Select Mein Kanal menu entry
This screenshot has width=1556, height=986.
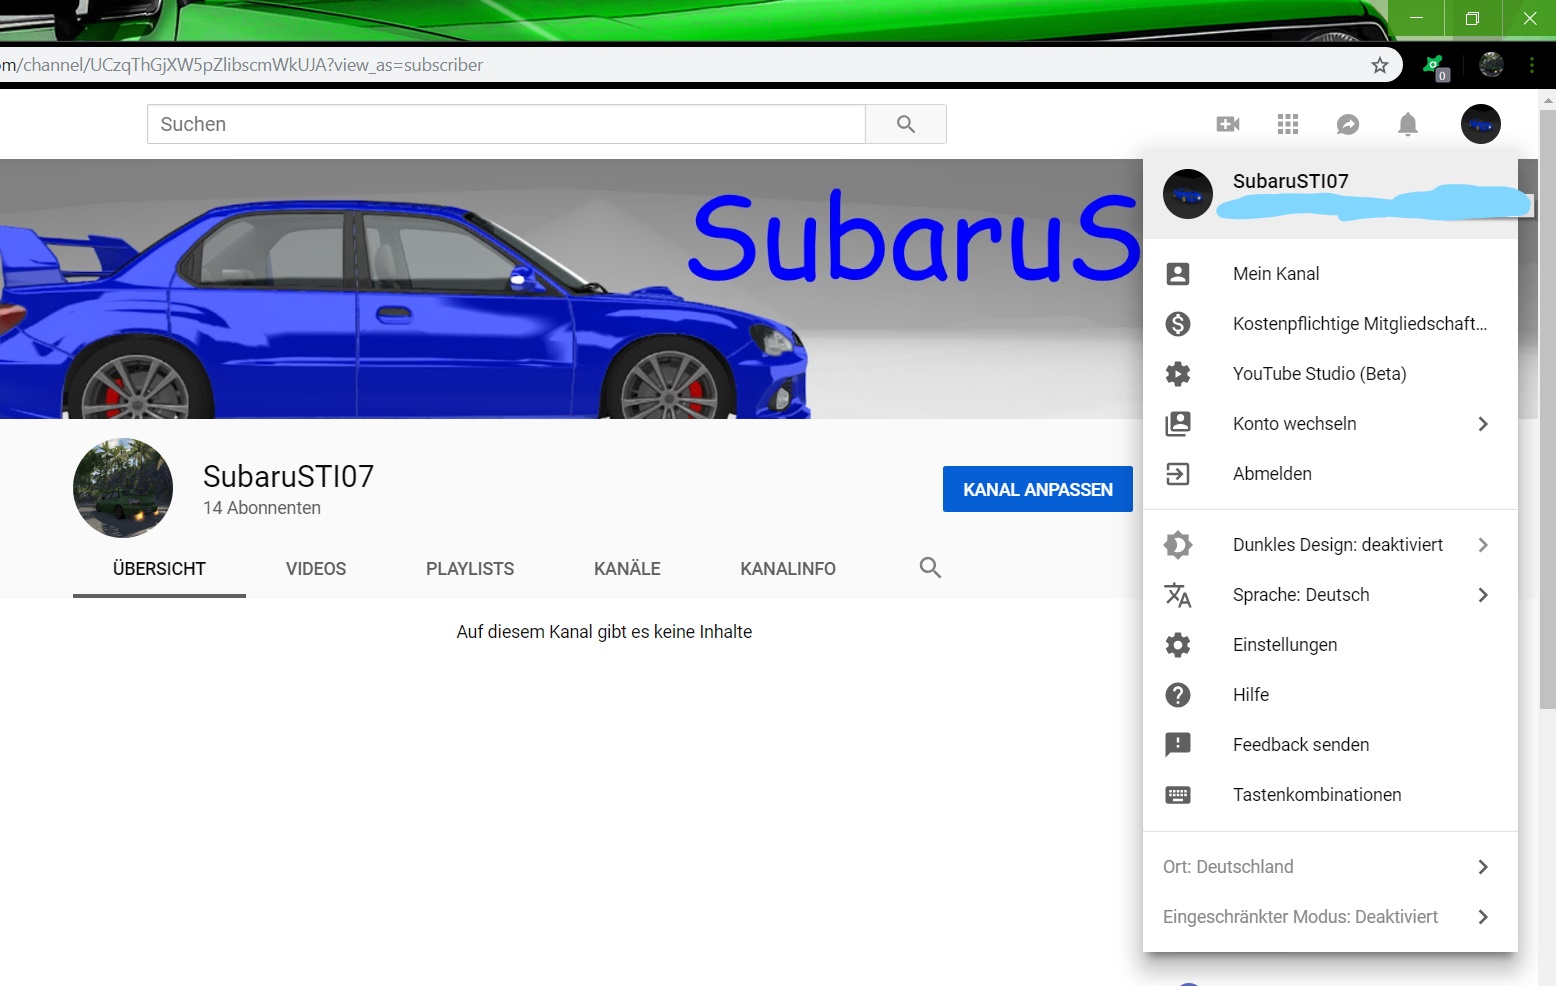(1330, 274)
